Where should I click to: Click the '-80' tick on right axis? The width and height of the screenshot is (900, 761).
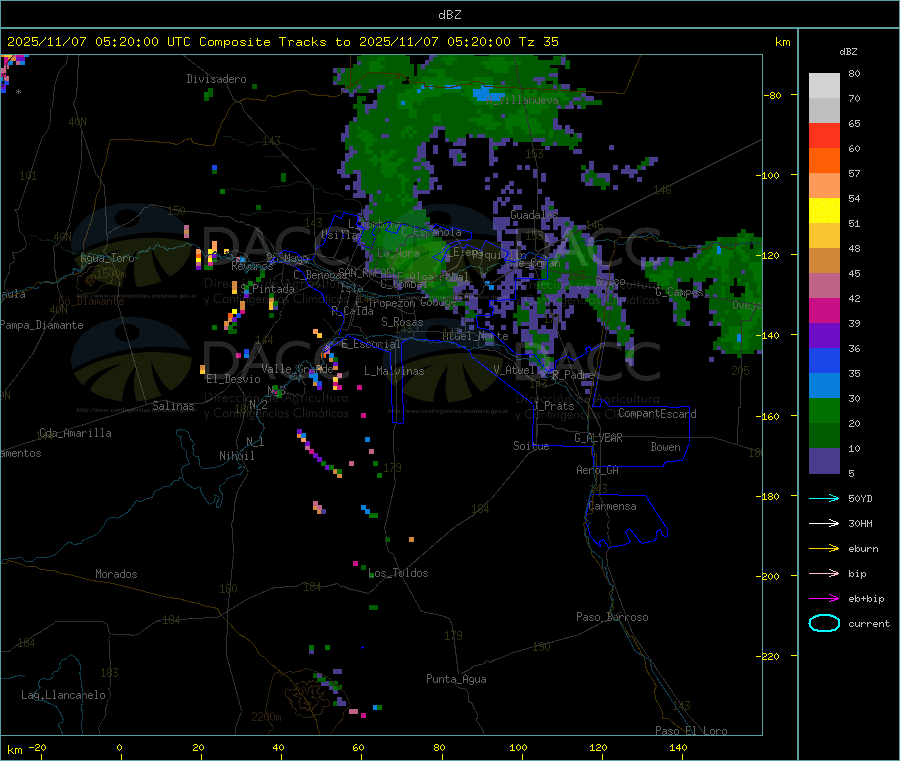pyautogui.click(x=772, y=95)
